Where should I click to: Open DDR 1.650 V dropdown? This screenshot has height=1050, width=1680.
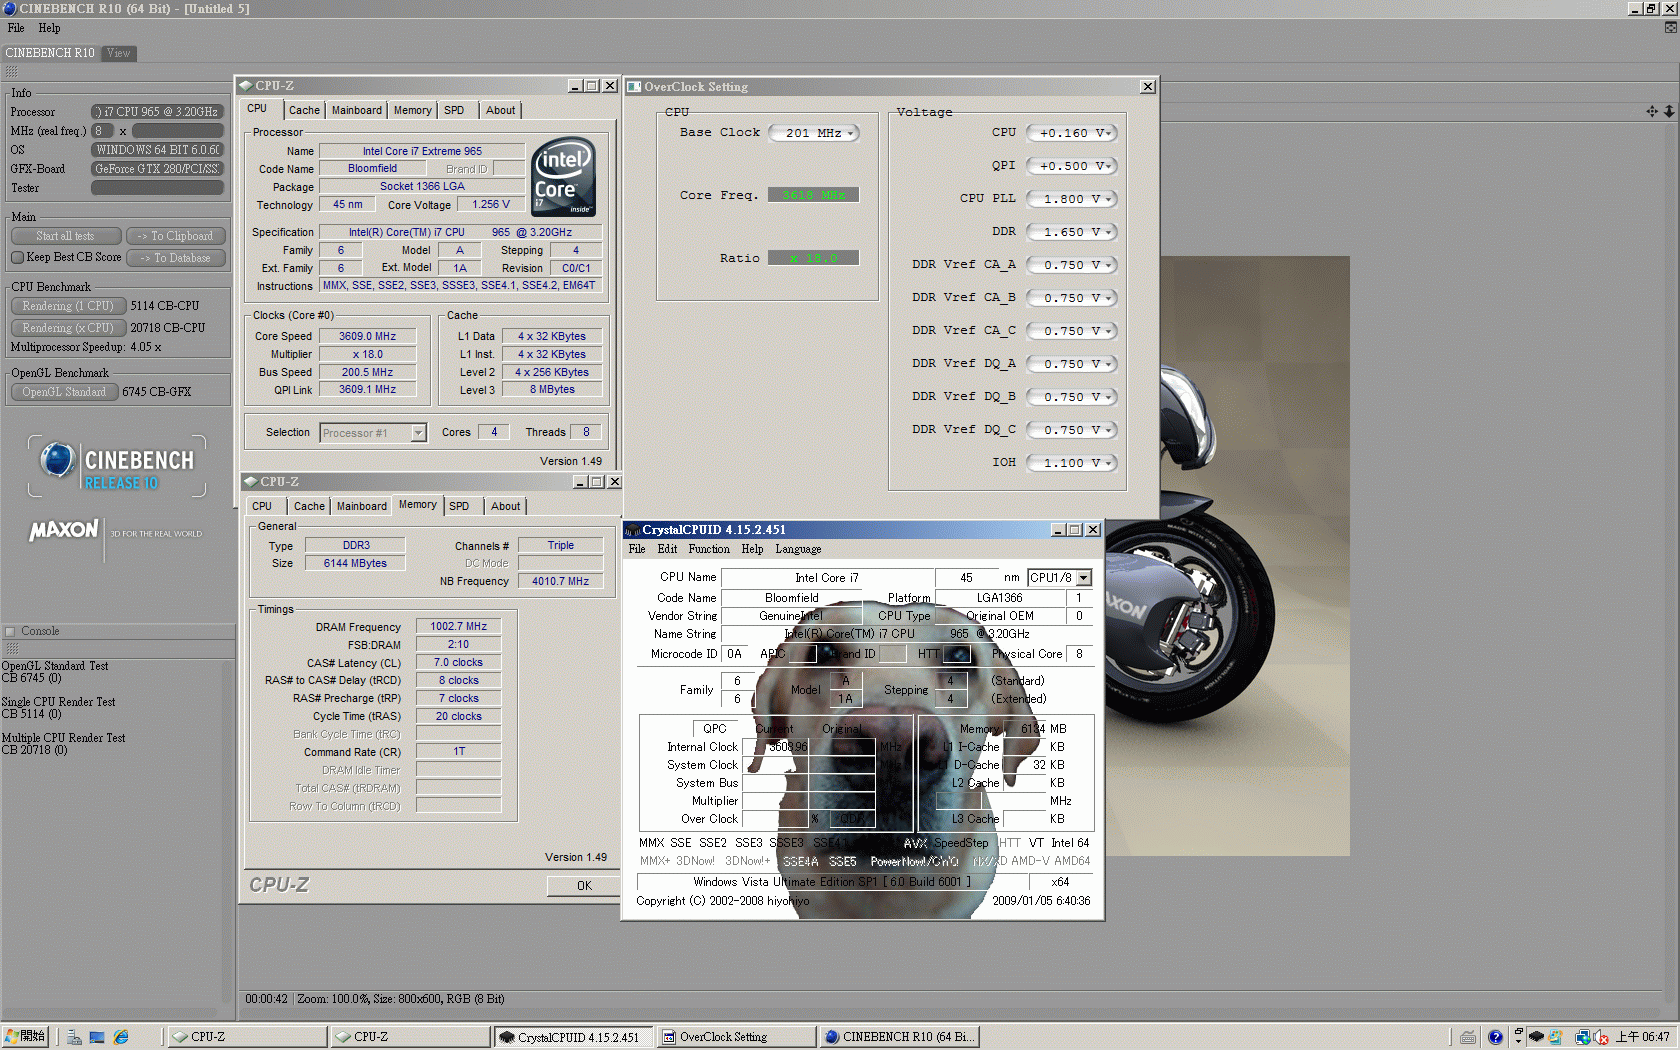(1072, 232)
